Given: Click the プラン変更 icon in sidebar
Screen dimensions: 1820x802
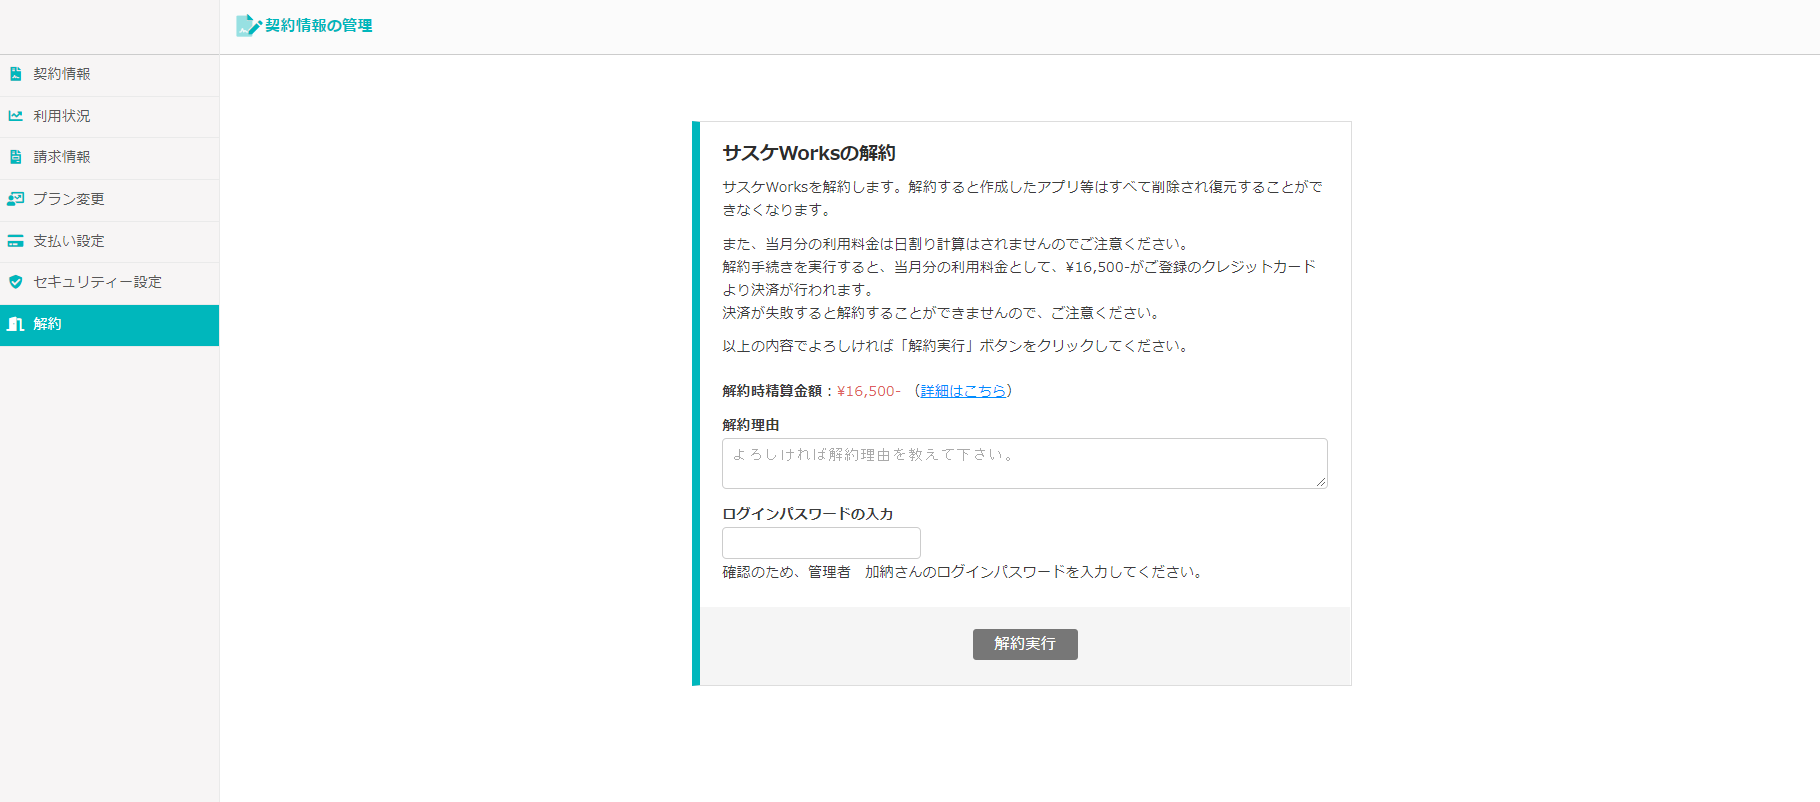Looking at the screenshot, I should coord(15,199).
